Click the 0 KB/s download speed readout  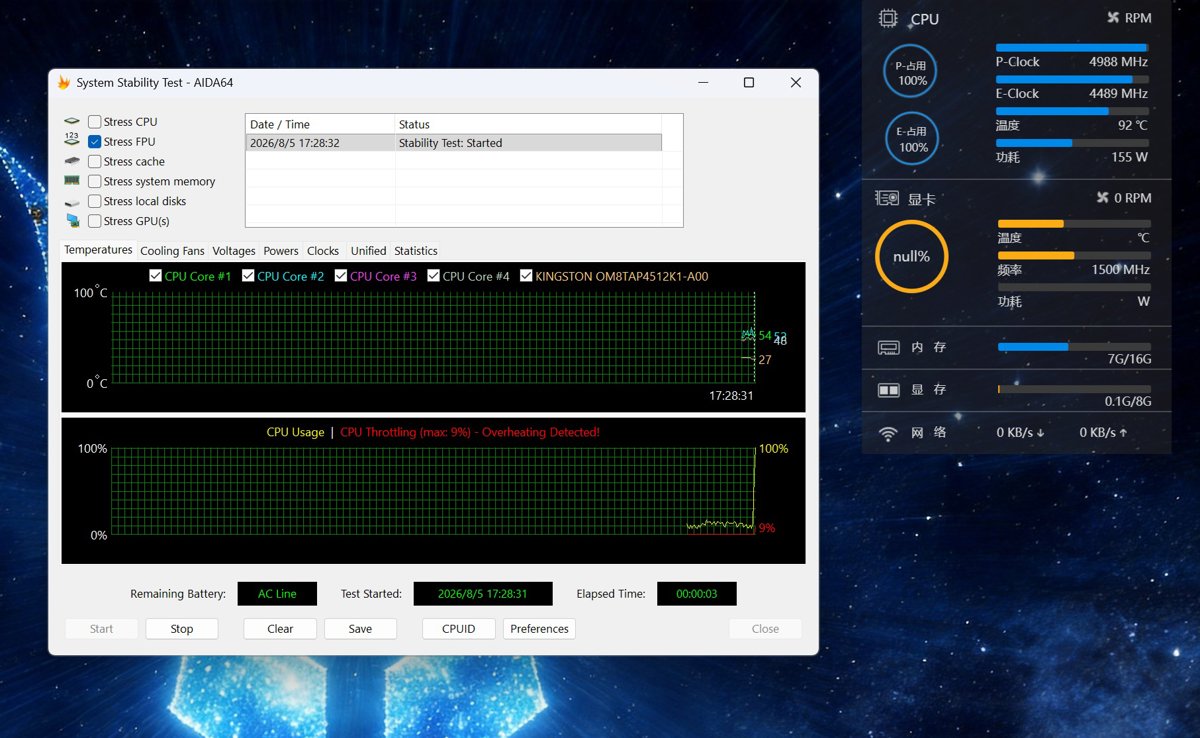(x=1021, y=433)
